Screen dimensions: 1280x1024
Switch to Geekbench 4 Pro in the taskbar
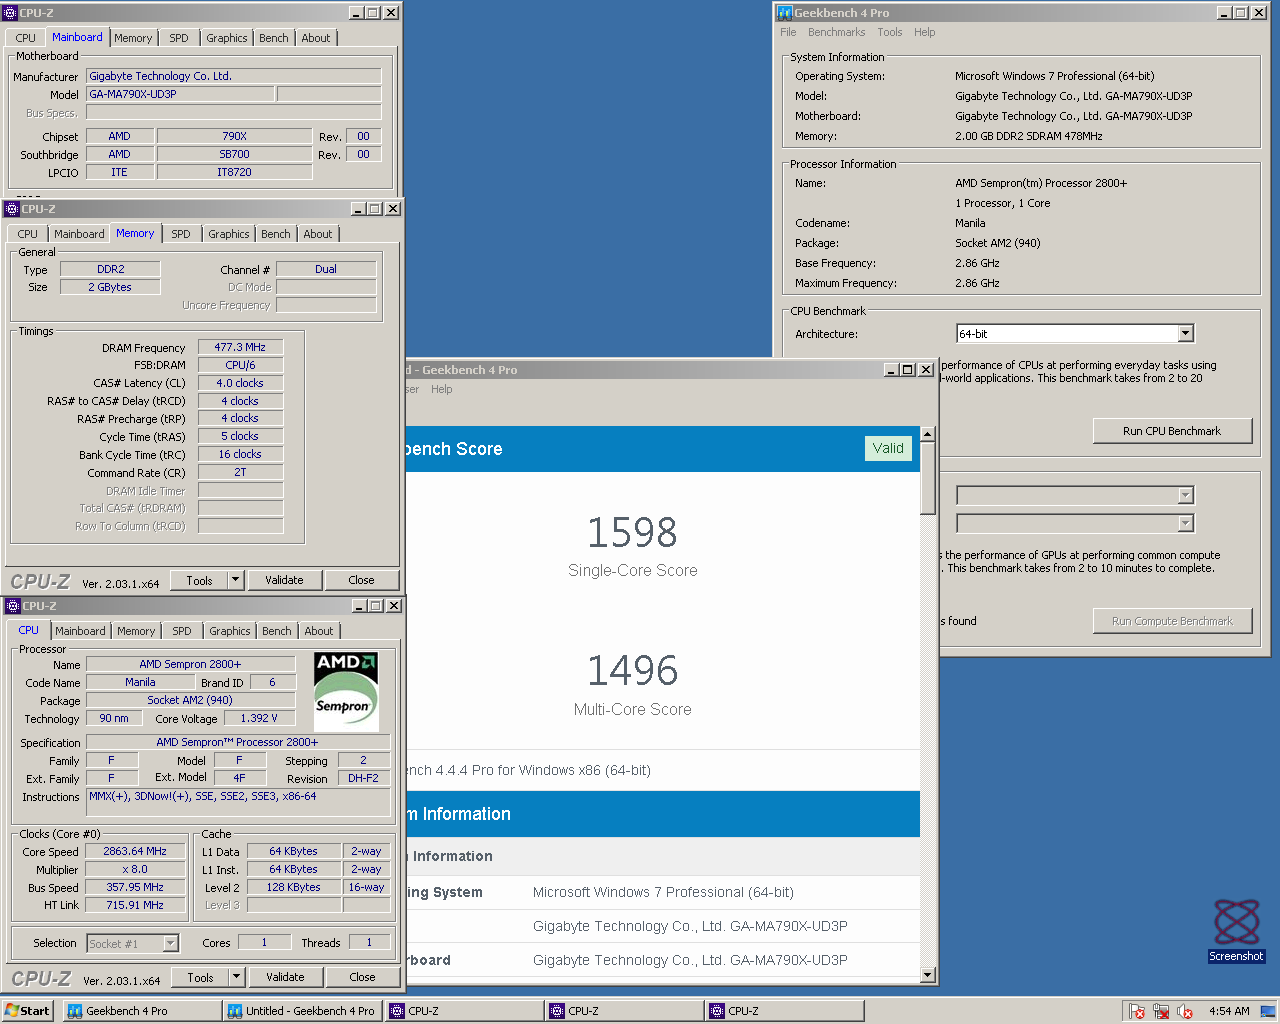141,1011
